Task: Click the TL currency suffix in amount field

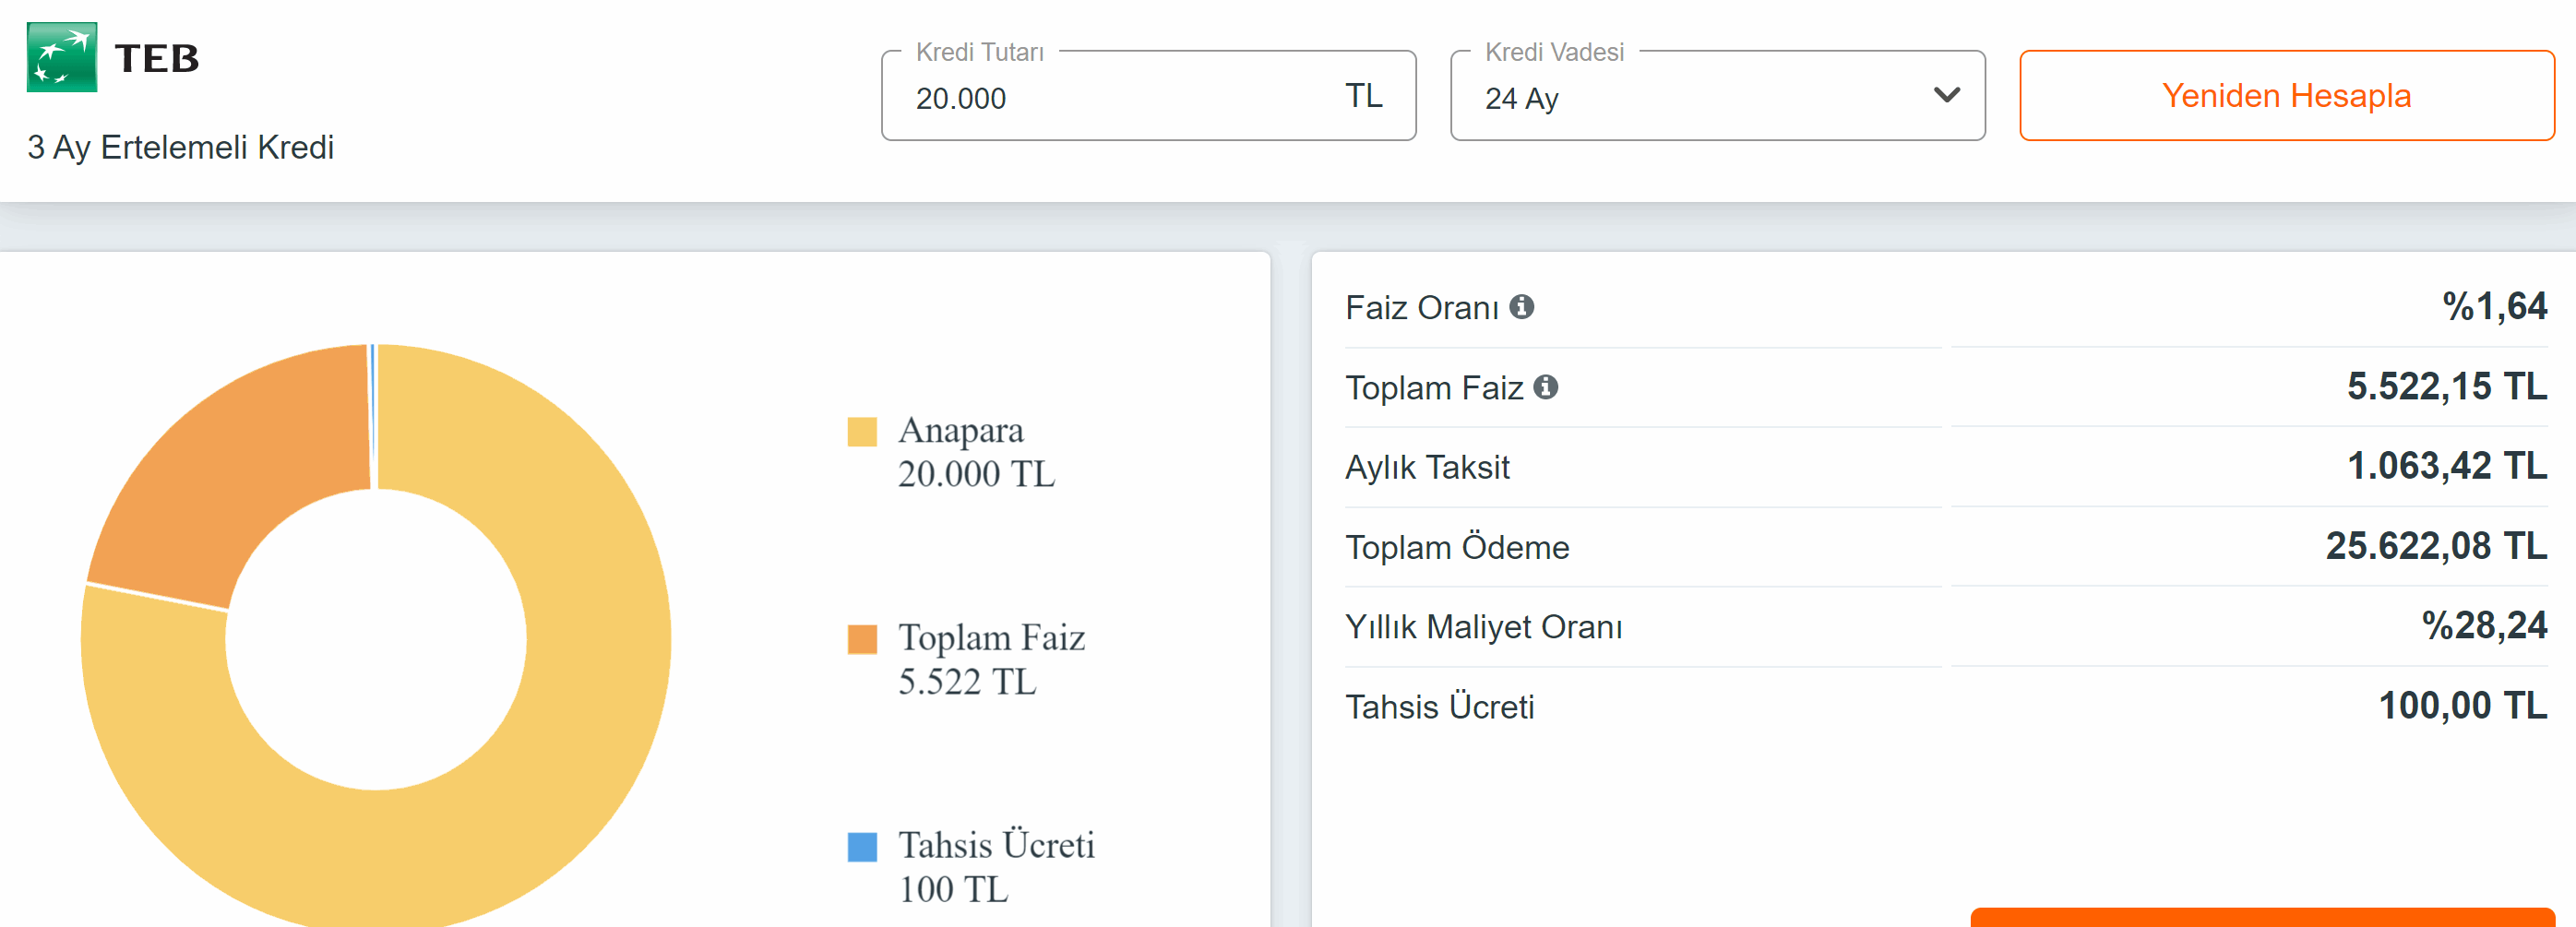Action: (1363, 96)
